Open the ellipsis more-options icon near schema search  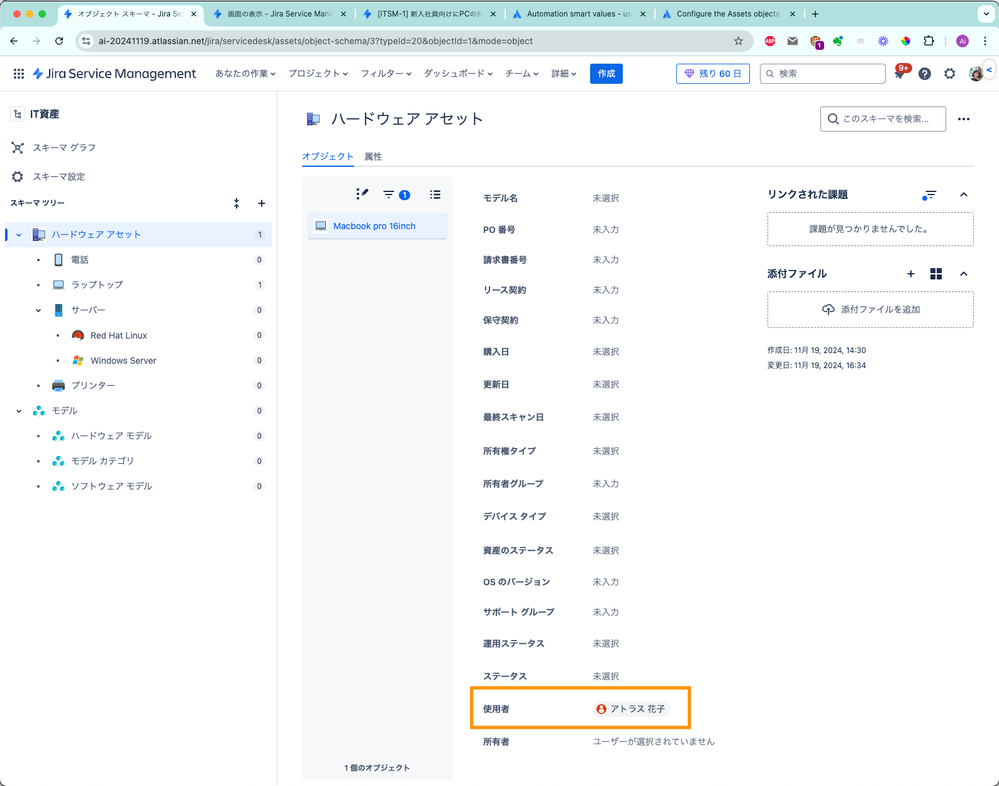click(x=964, y=119)
